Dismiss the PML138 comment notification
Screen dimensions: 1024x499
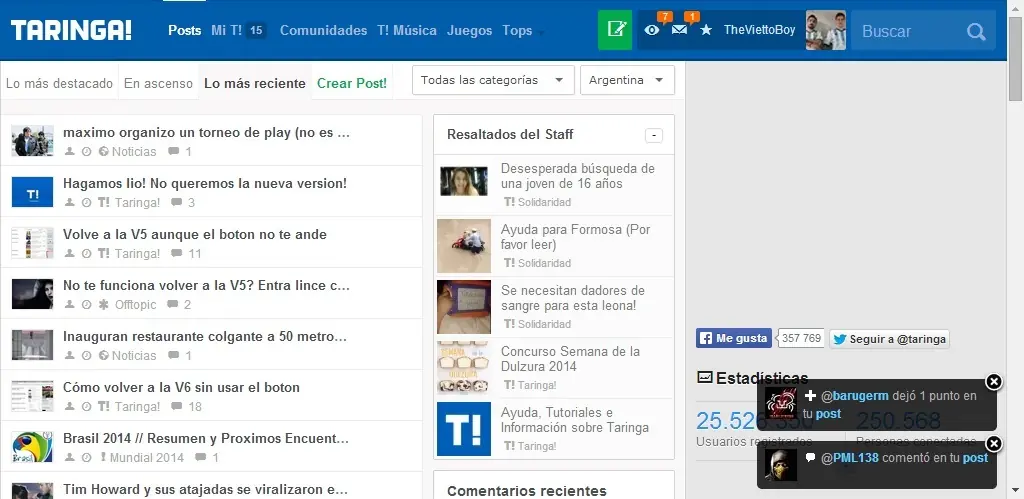(993, 443)
